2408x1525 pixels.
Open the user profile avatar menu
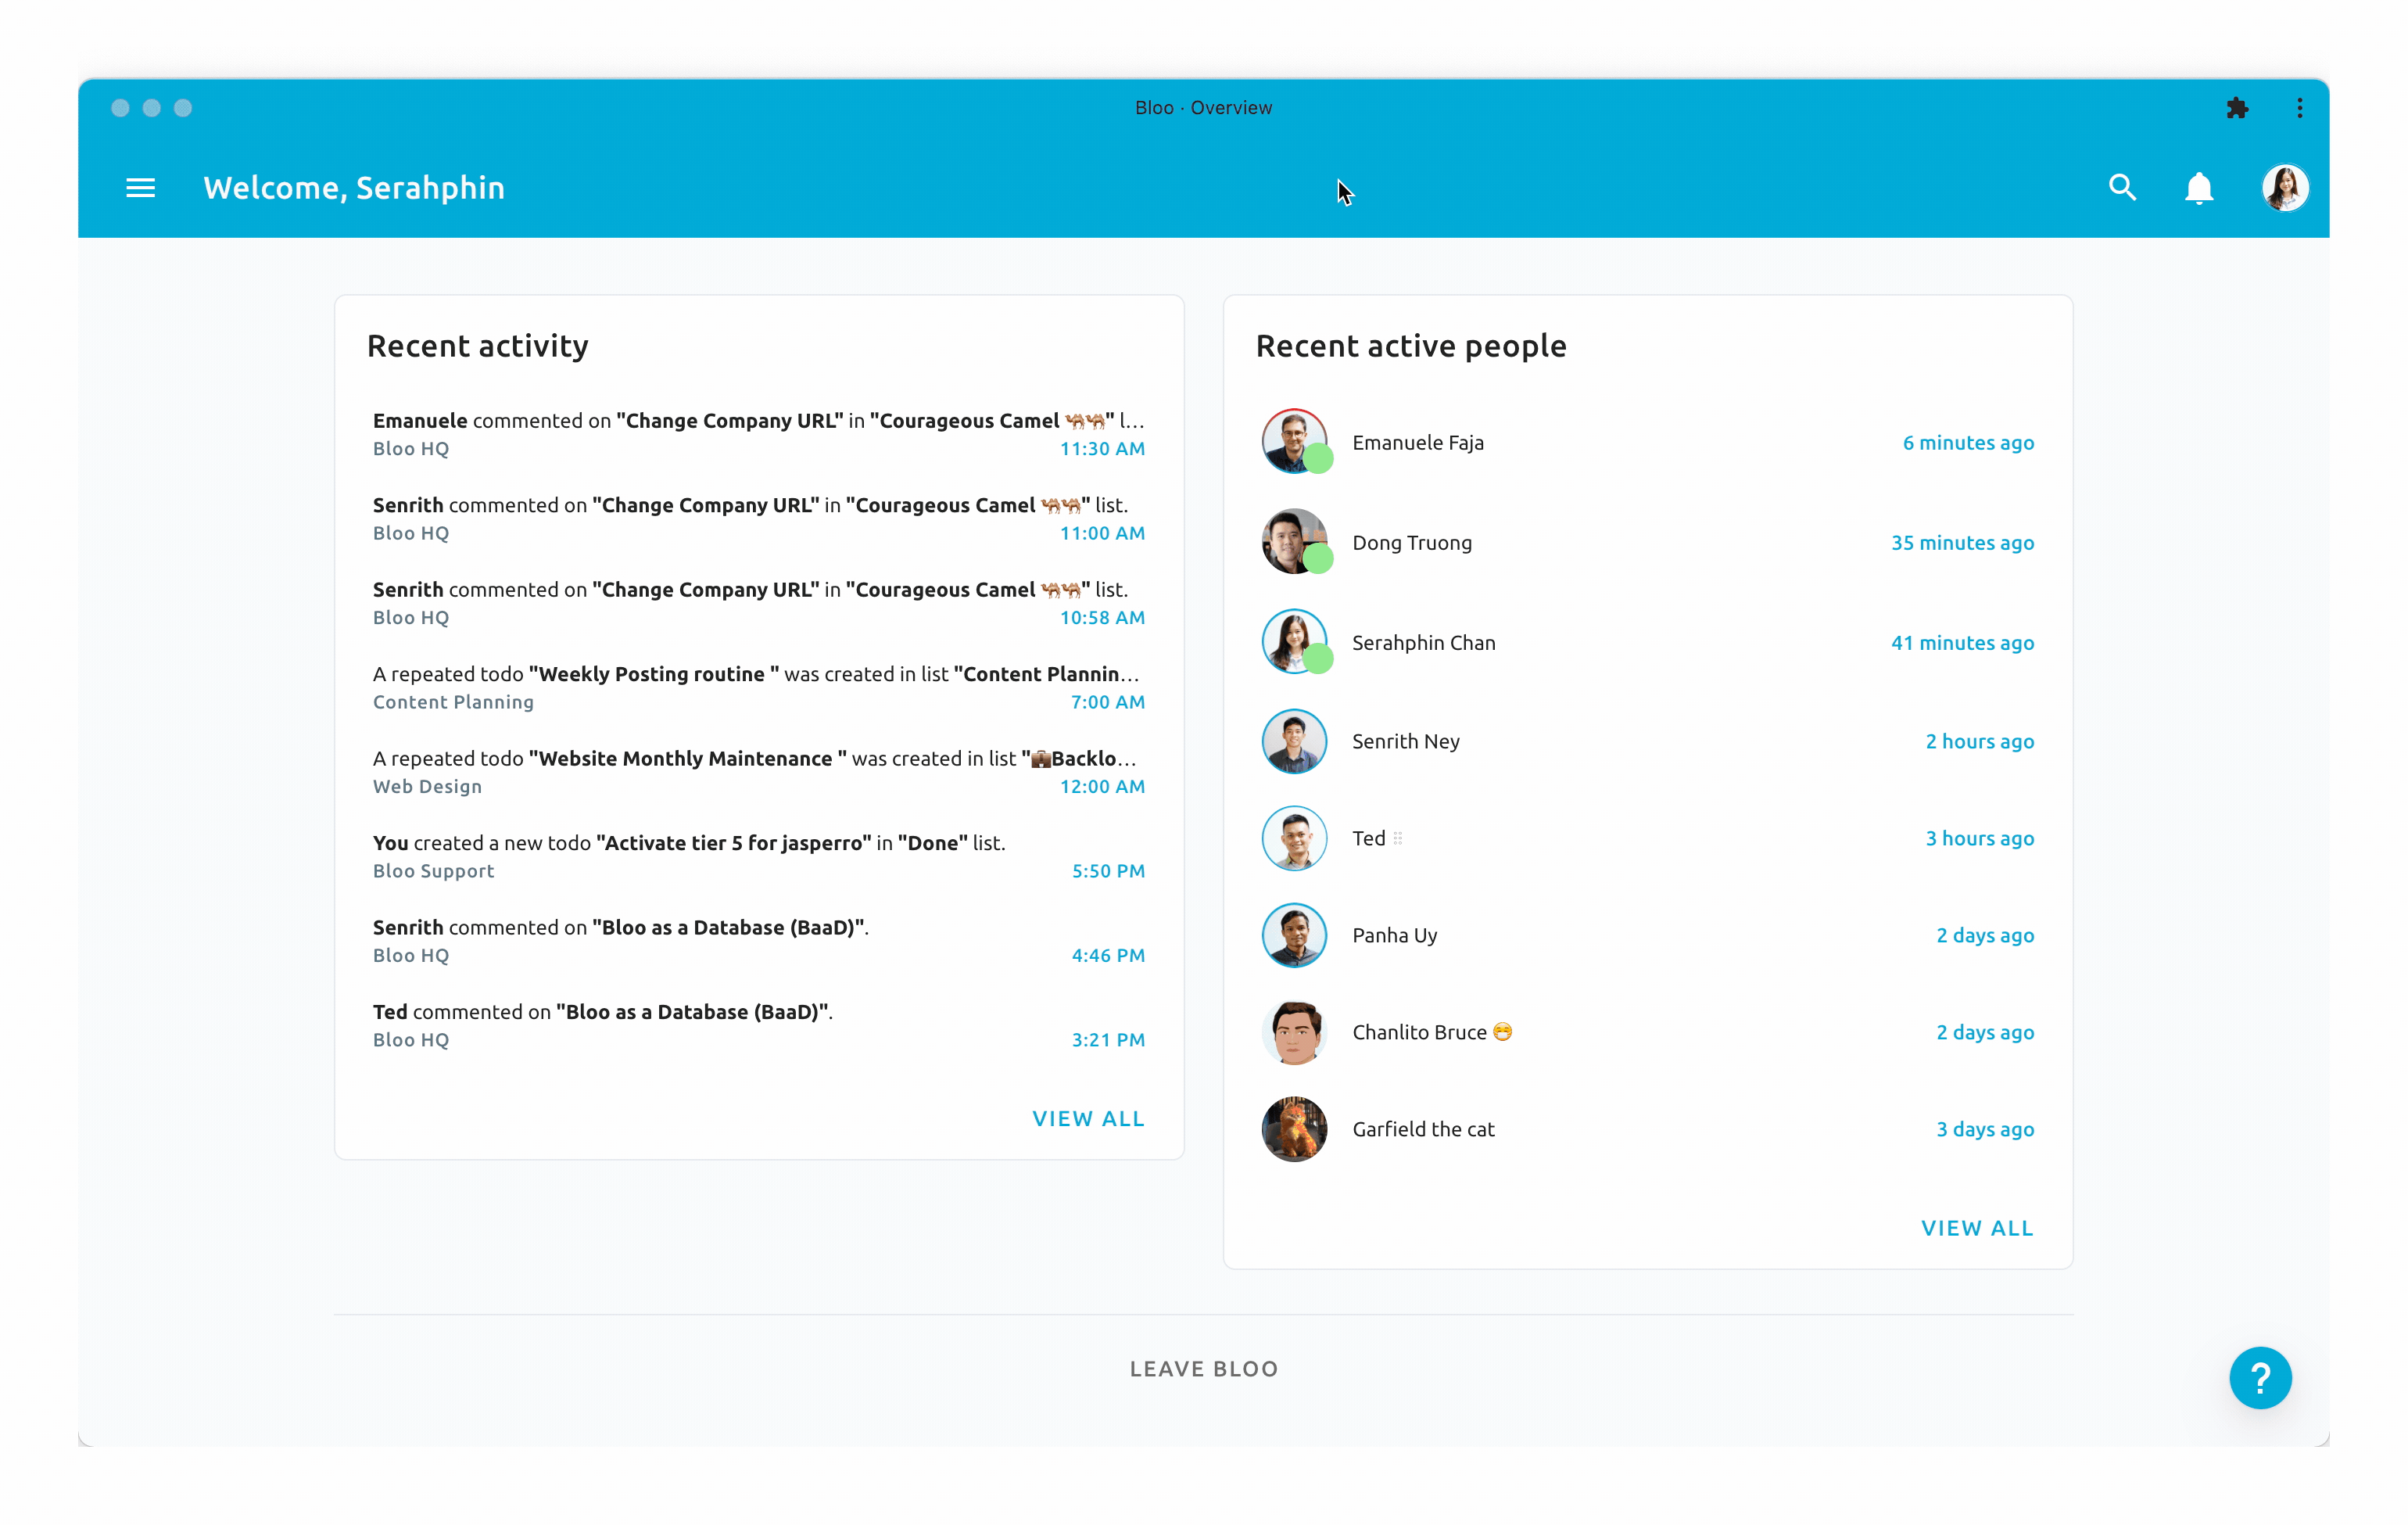tap(2285, 188)
